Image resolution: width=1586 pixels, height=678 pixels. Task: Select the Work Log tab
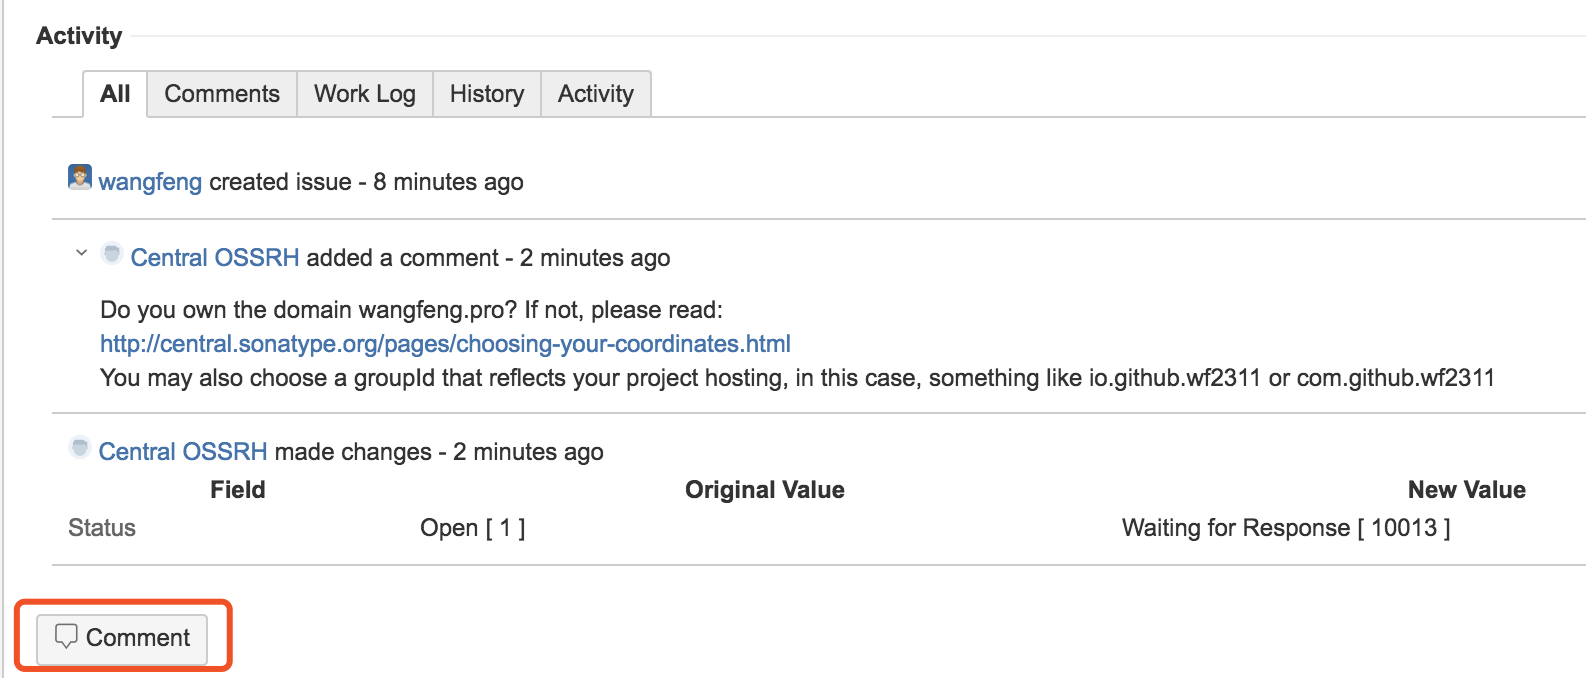(x=365, y=94)
